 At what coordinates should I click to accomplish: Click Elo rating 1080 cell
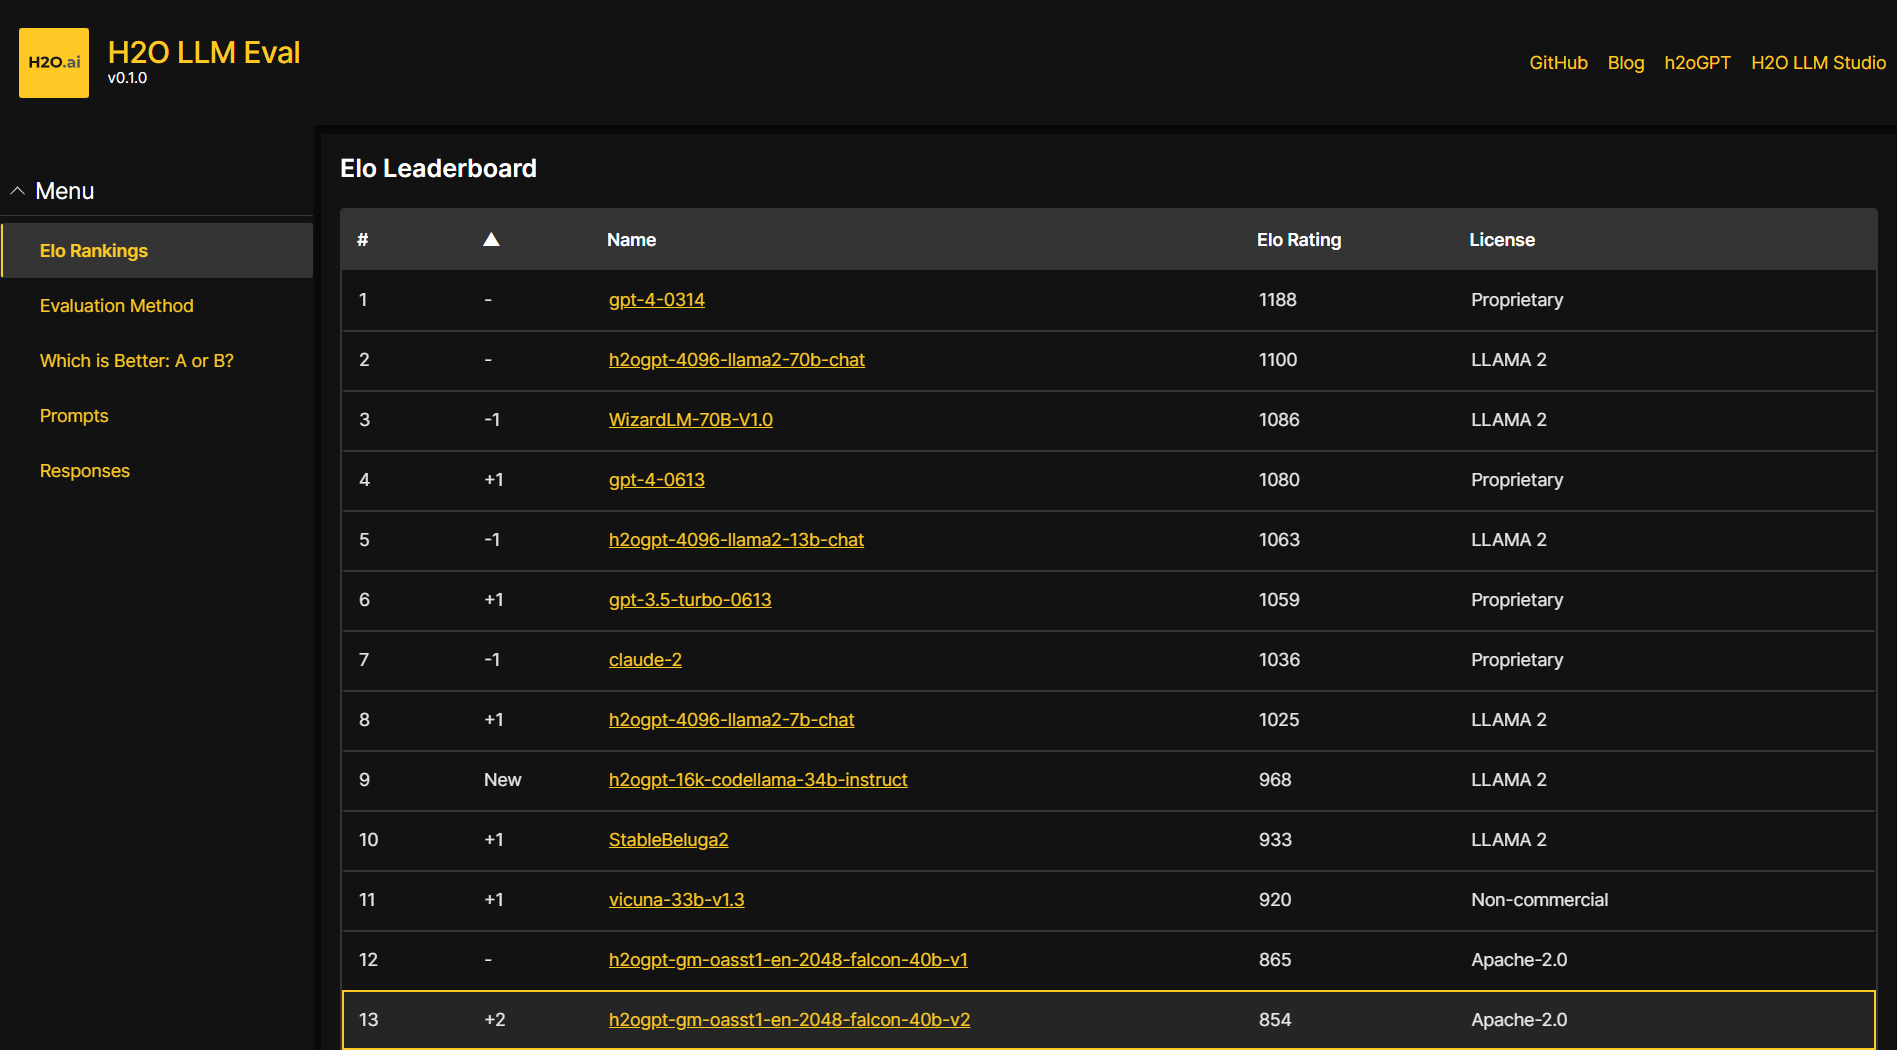click(1279, 480)
